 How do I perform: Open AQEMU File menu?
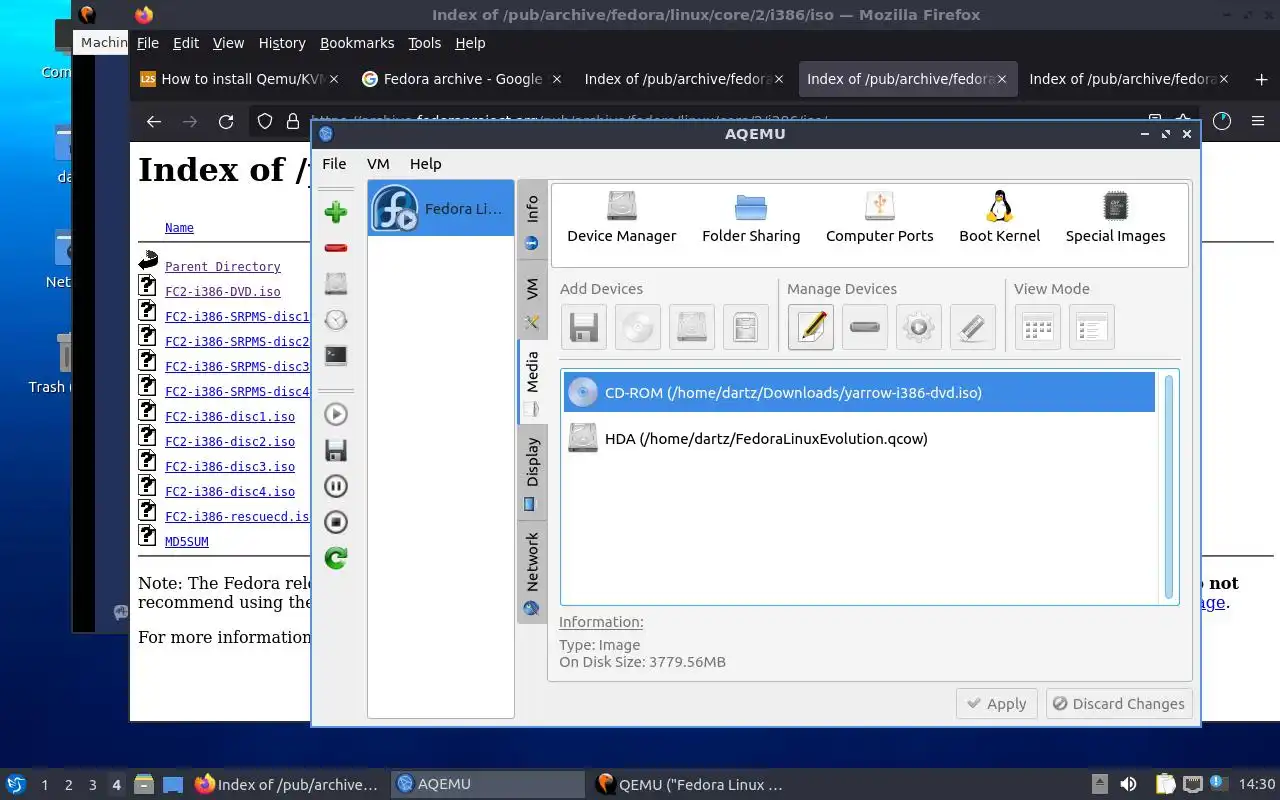[x=334, y=164]
